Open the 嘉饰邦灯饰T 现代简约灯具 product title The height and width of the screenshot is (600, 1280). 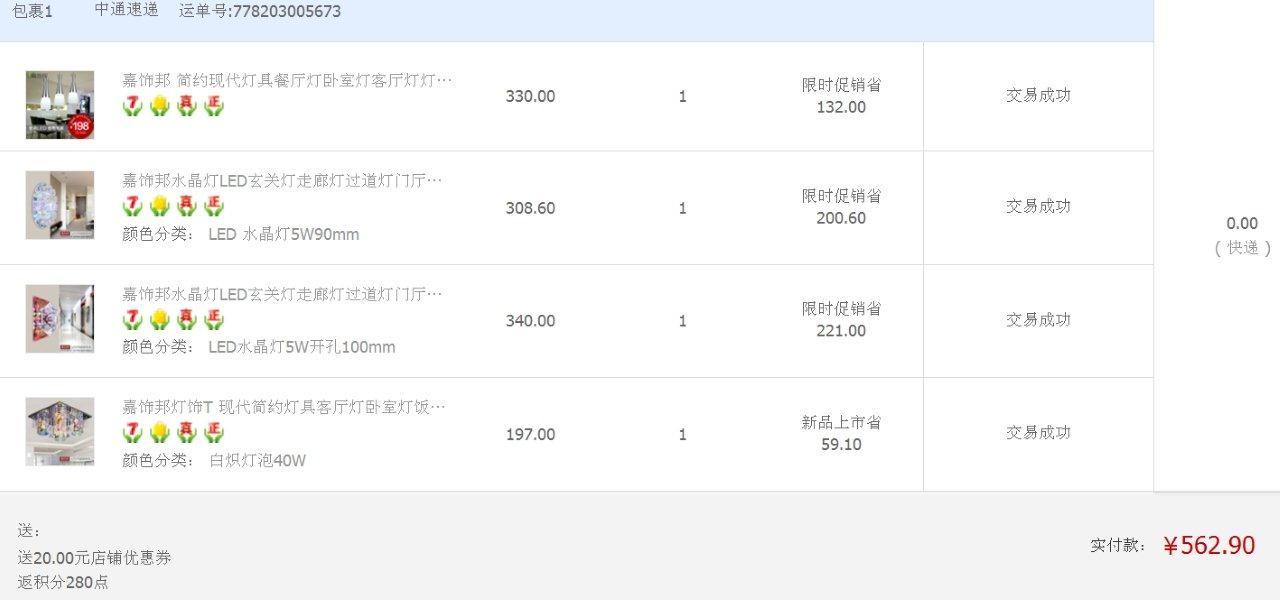[x=284, y=407]
